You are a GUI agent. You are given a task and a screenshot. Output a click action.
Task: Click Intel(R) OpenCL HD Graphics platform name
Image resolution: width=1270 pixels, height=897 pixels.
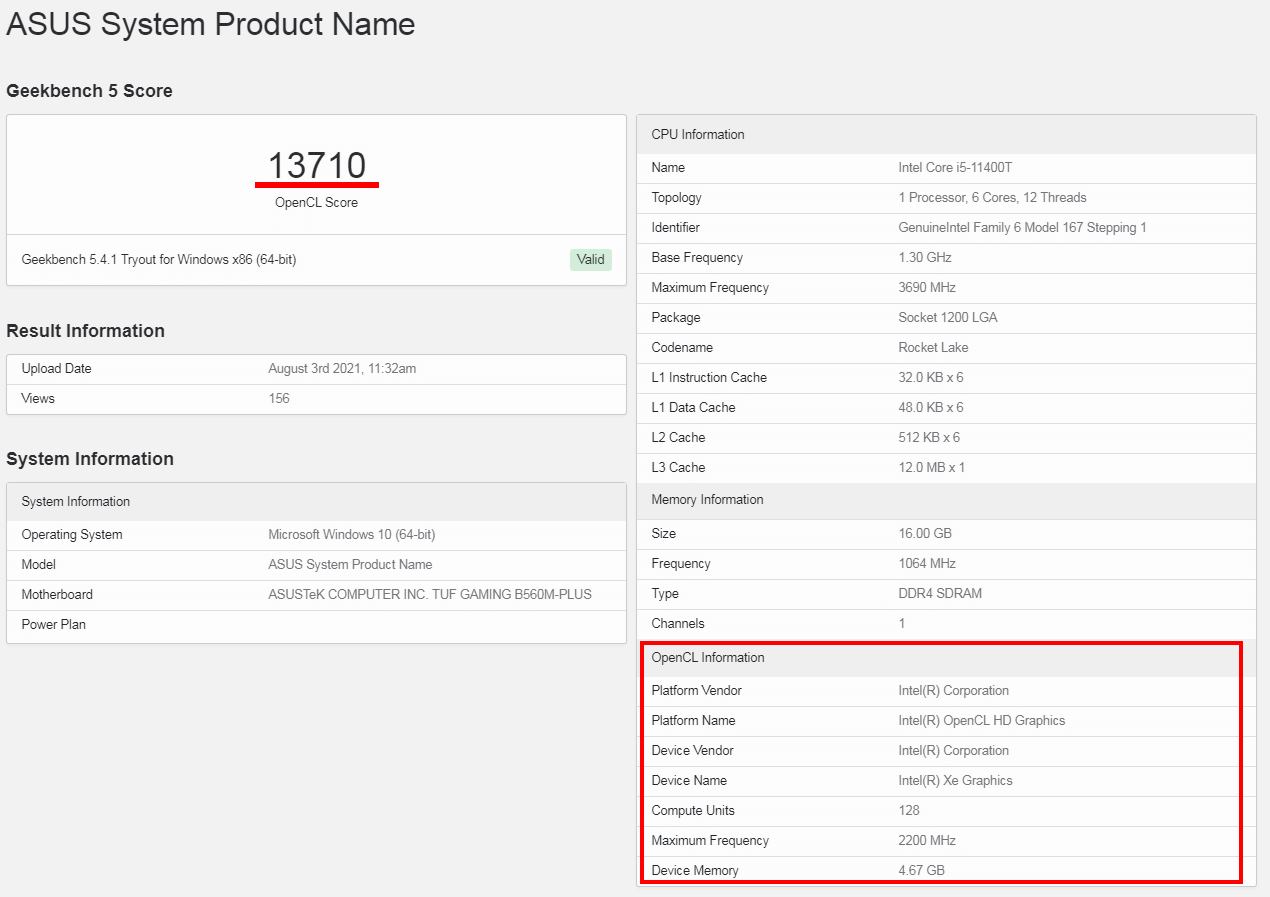(x=982, y=720)
